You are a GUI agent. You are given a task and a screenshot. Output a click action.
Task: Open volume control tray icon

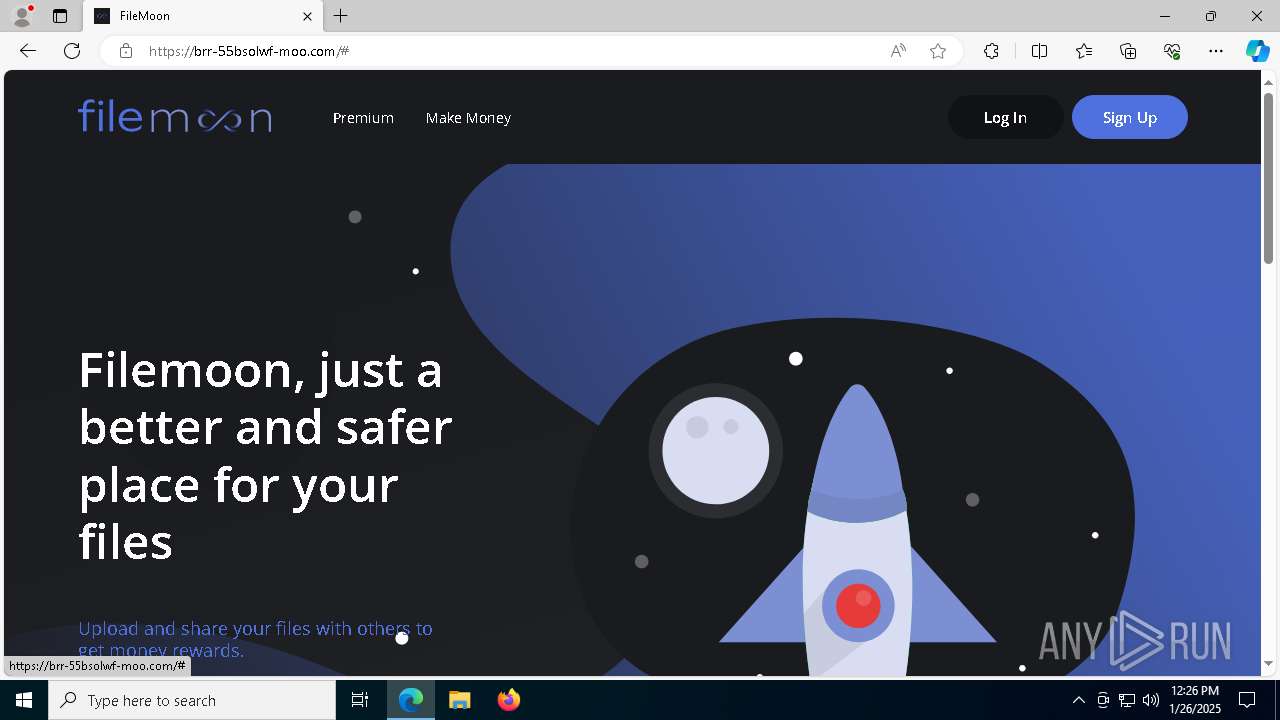tap(1150, 700)
